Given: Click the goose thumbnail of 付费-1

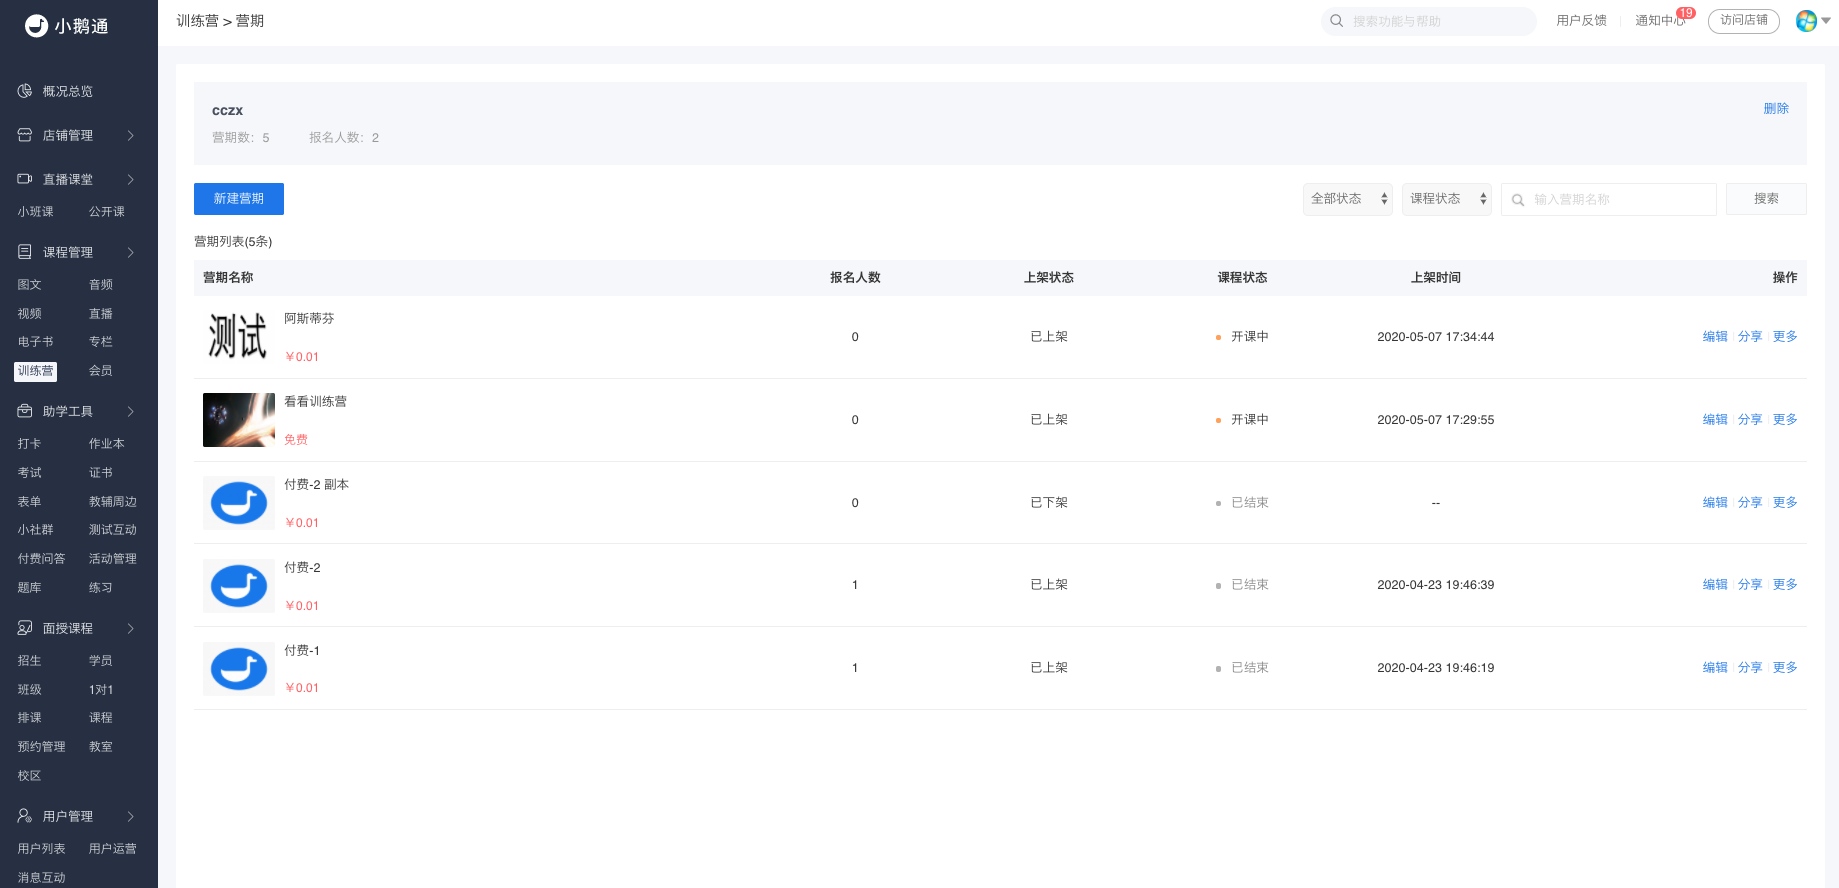Looking at the screenshot, I should [239, 669].
